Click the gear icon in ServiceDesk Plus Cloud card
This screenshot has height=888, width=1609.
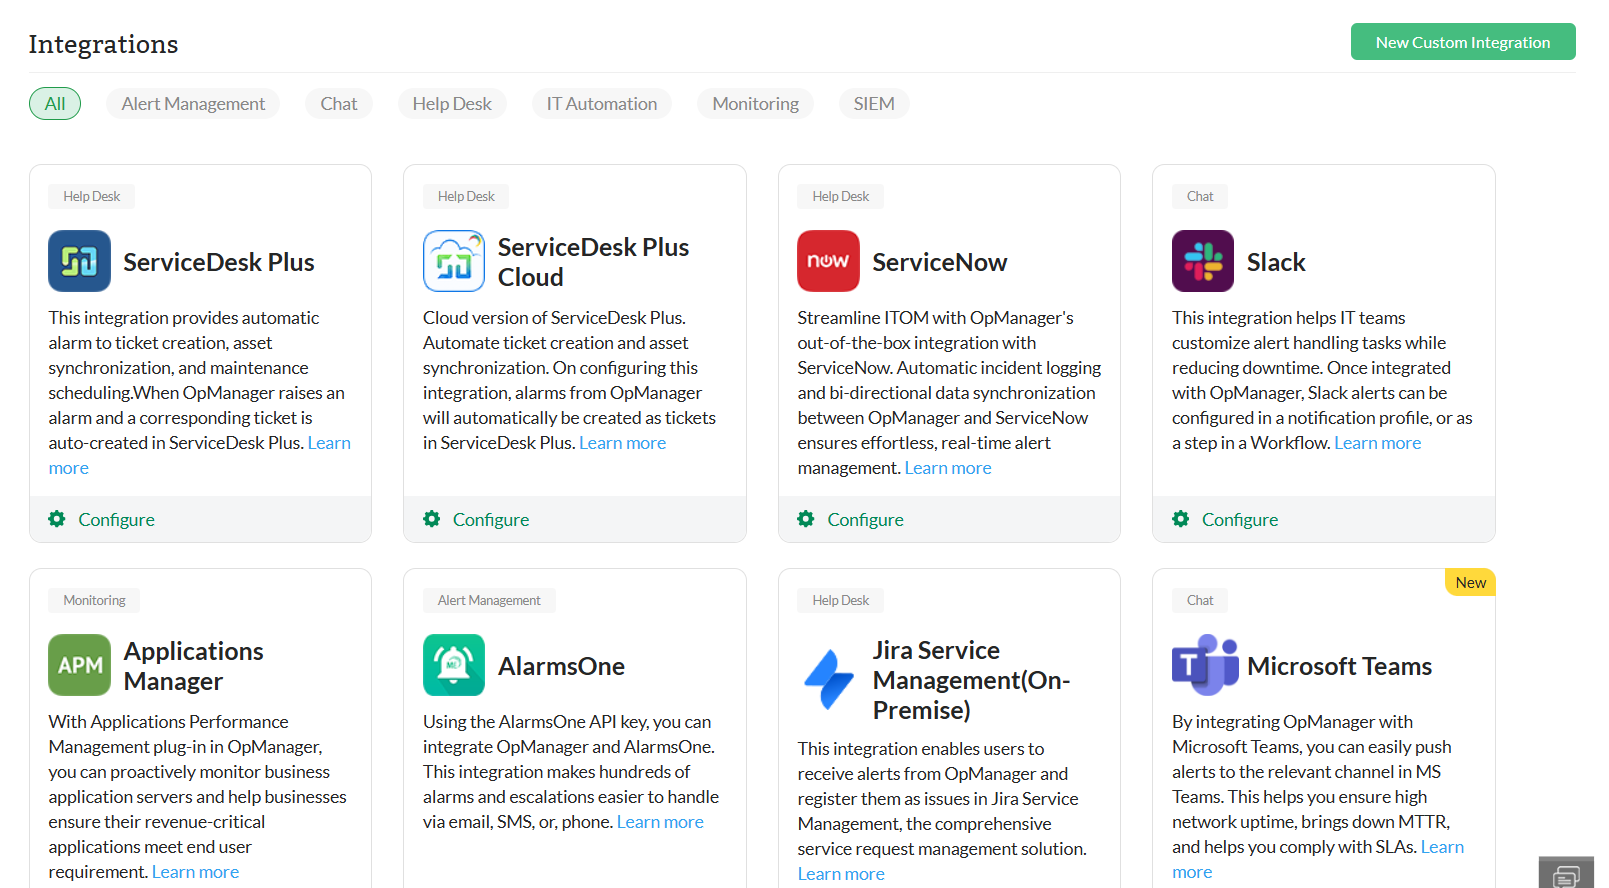pyautogui.click(x=432, y=519)
